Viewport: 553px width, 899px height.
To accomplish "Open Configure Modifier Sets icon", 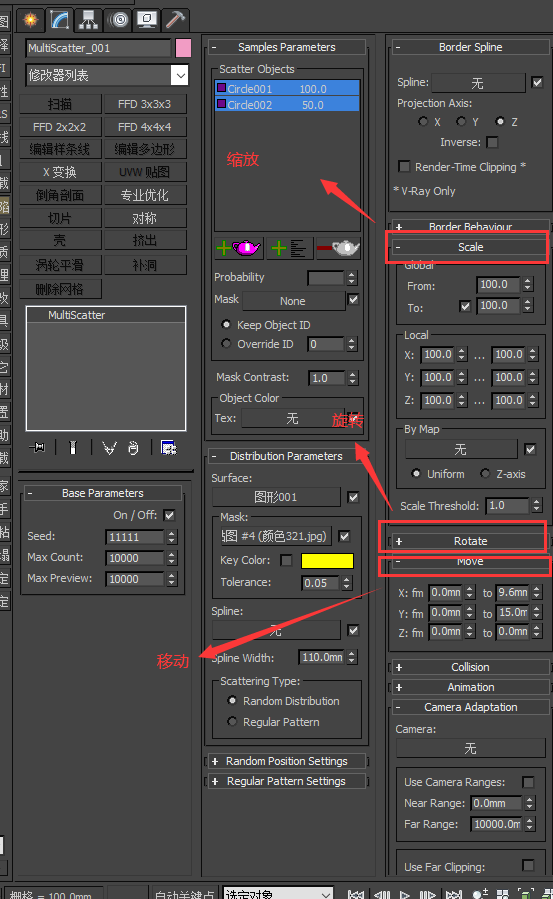I will click(x=168, y=447).
